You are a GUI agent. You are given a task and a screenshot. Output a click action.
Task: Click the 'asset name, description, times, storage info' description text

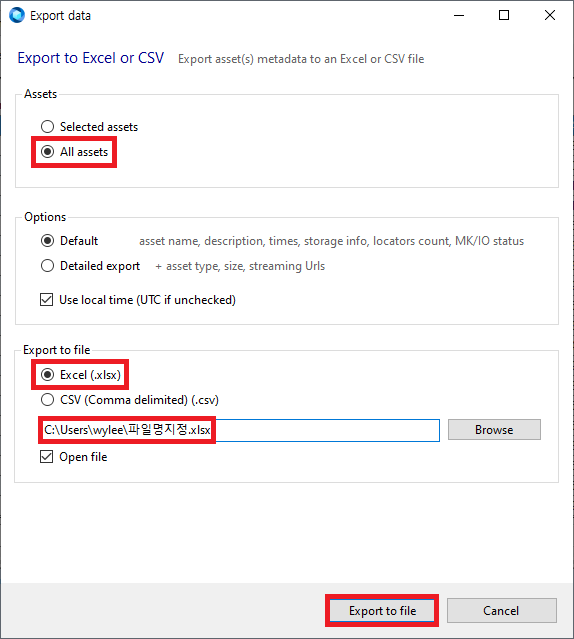(332, 241)
